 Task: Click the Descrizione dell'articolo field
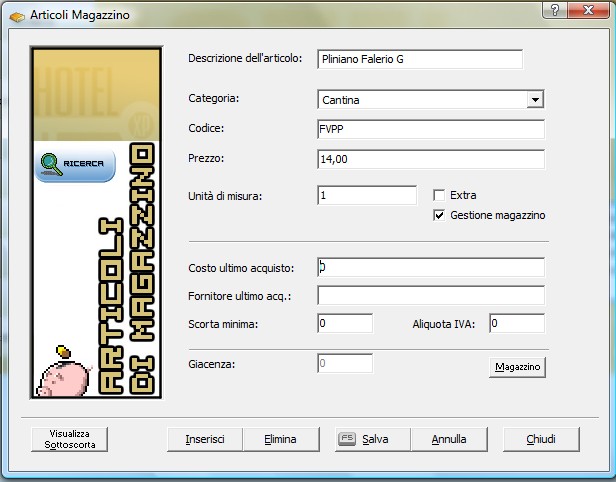(x=420, y=59)
